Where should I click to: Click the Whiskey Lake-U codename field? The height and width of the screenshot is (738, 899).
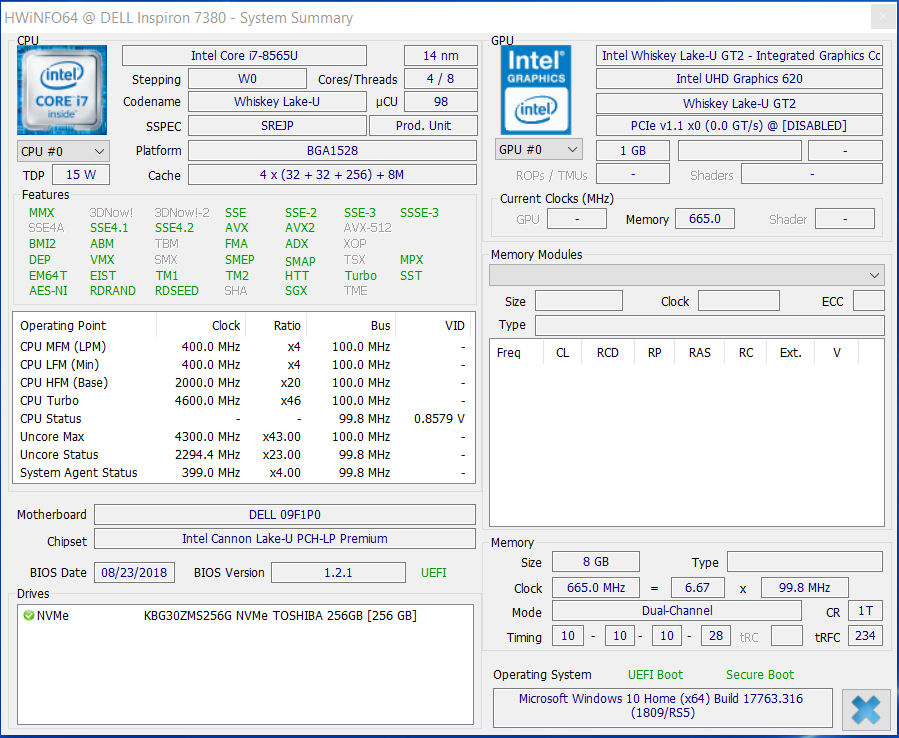coord(277,102)
